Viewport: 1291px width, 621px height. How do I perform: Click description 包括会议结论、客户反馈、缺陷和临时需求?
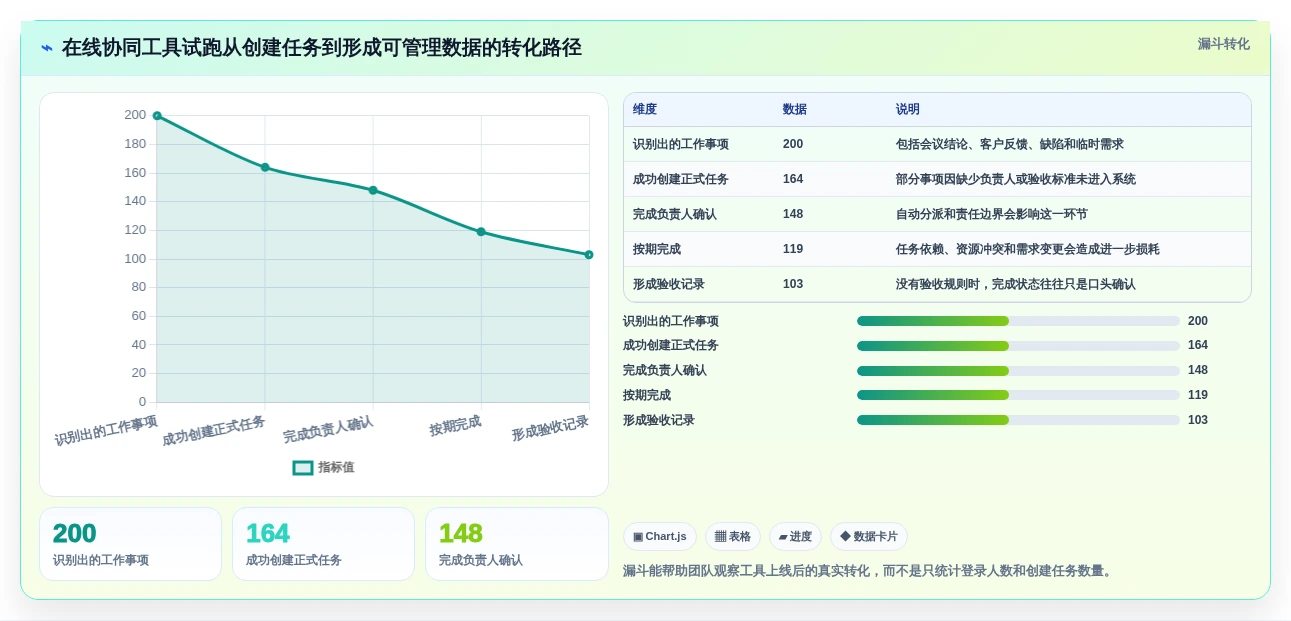[x=1010, y=144]
